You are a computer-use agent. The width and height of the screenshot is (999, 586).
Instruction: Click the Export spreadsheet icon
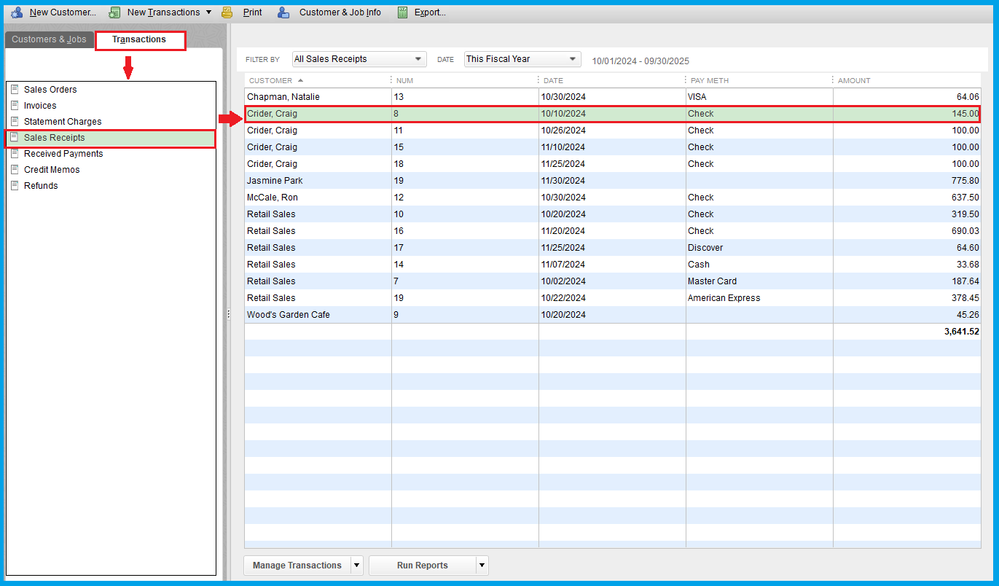pyautogui.click(x=402, y=12)
